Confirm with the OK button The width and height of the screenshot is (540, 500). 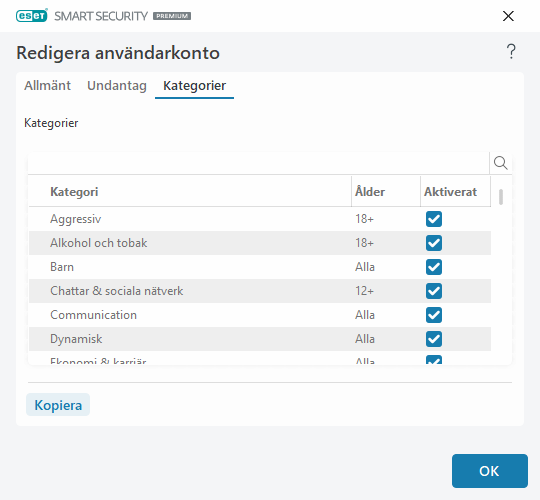tap(490, 471)
